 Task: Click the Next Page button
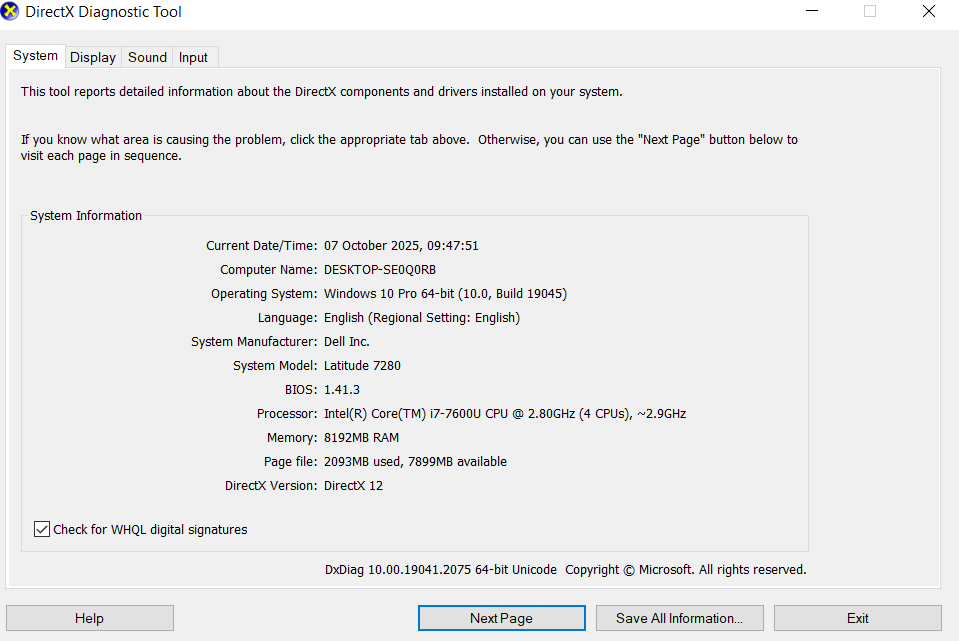(x=501, y=618)
